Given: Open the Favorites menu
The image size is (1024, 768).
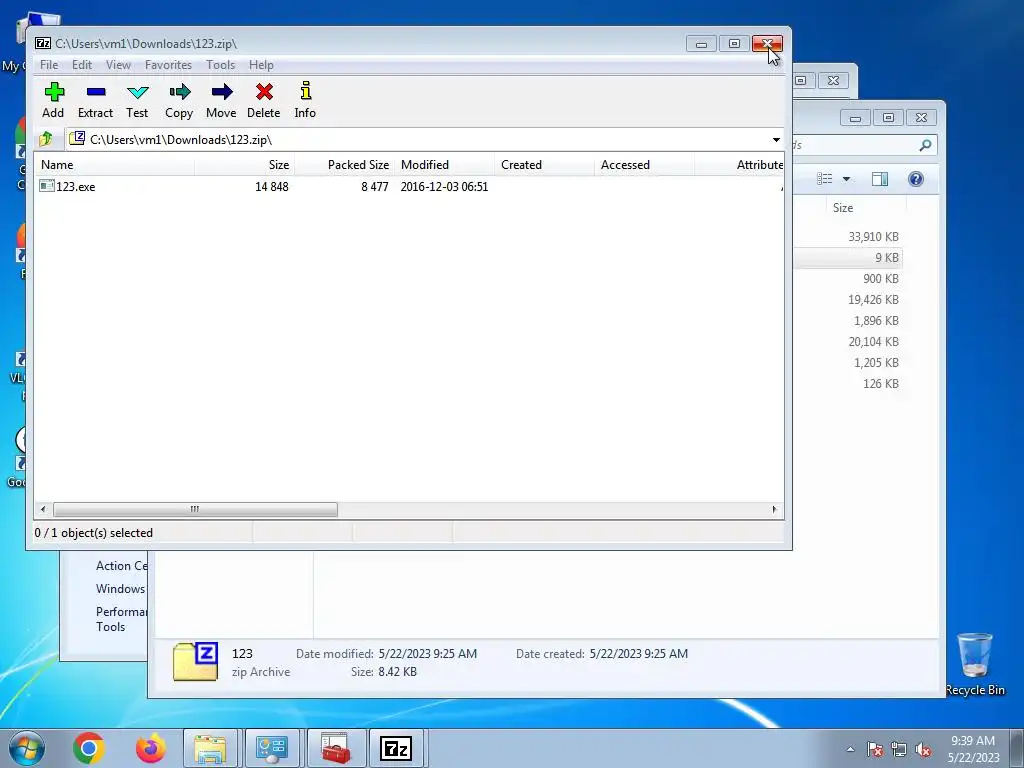Looking at the screenshot, I should (168, 65).
